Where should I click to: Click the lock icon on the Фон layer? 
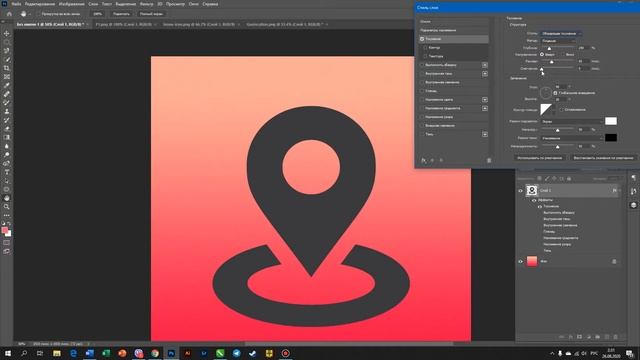pyautogui.click(x=614, y=261)
